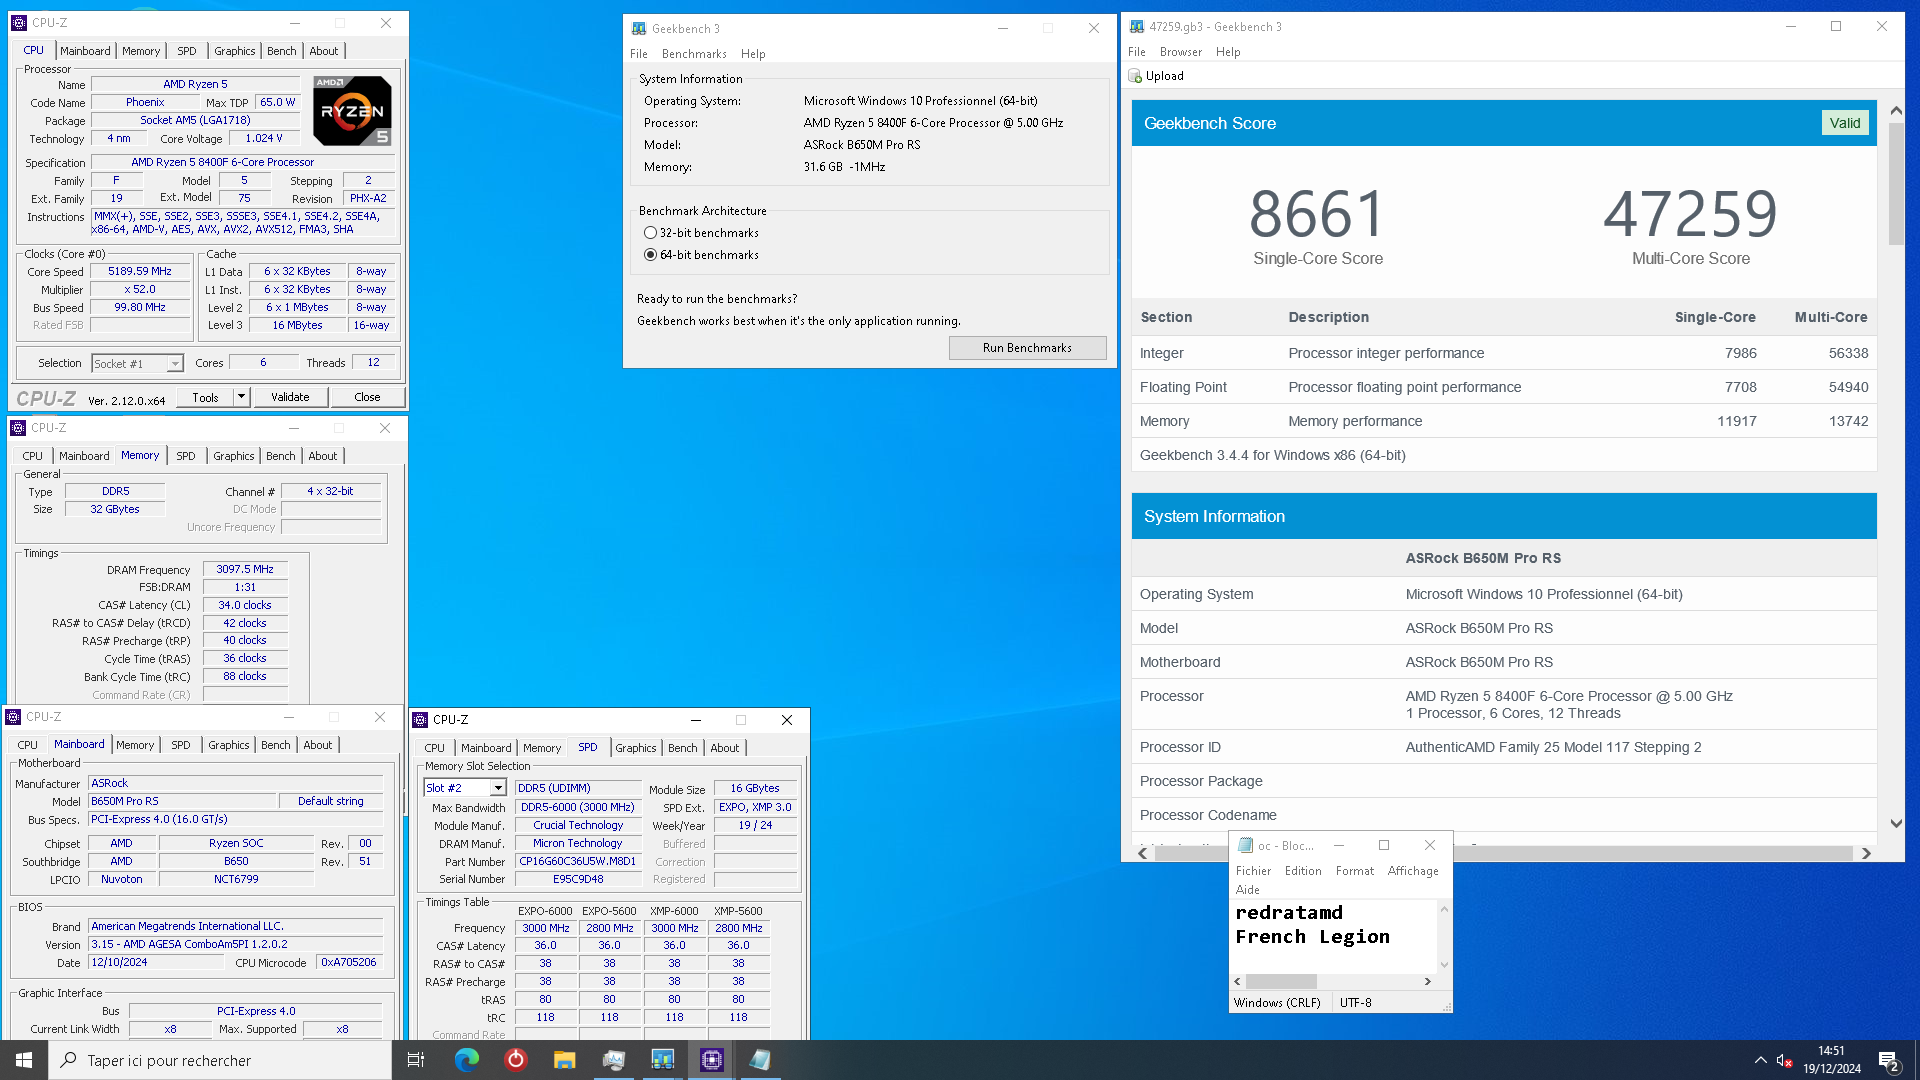The width and height of the screenshot is (1920, 1080).
Task: Open Bench tab in the SPD CPU-Z window
Action: [x=683, y=748]
